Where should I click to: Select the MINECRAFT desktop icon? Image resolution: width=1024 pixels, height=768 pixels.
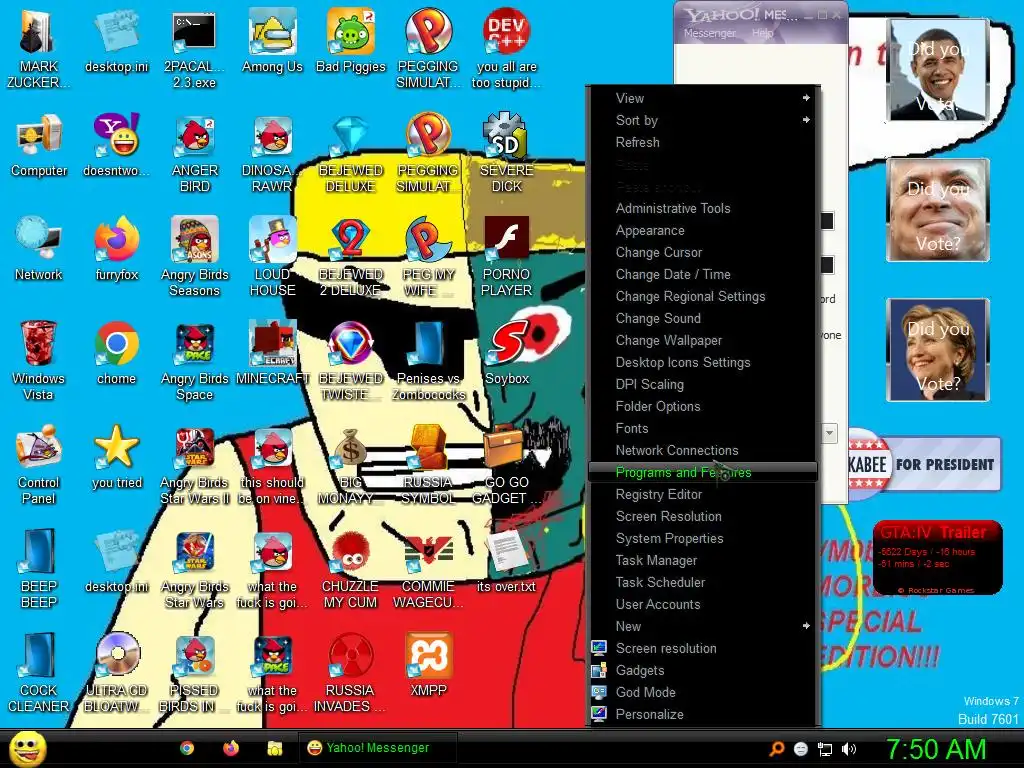click(272, 353)
